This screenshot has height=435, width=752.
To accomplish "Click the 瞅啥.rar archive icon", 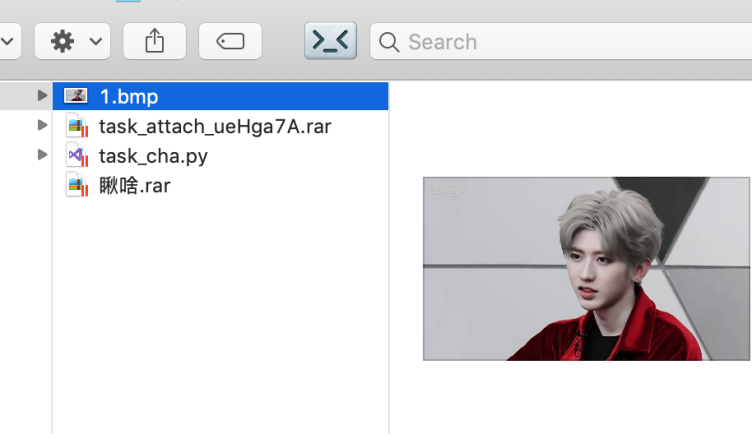I will (76, 185).
